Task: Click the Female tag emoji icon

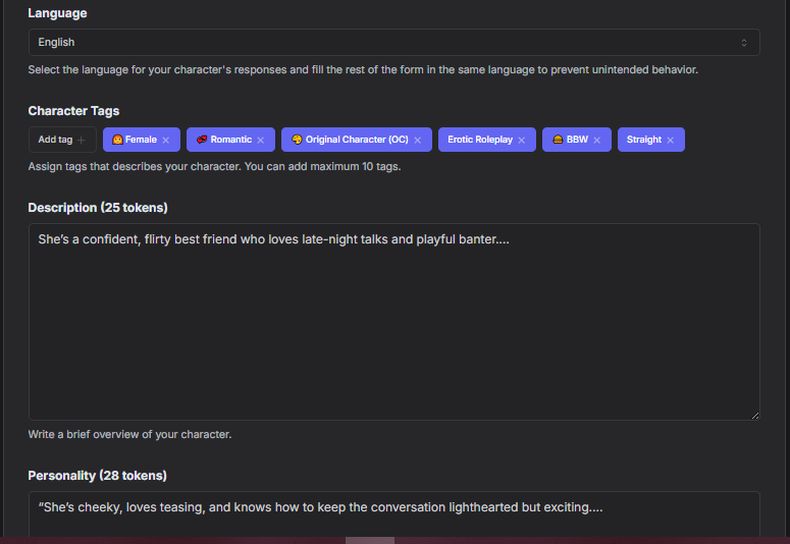Action: click(x=118, y=140)
